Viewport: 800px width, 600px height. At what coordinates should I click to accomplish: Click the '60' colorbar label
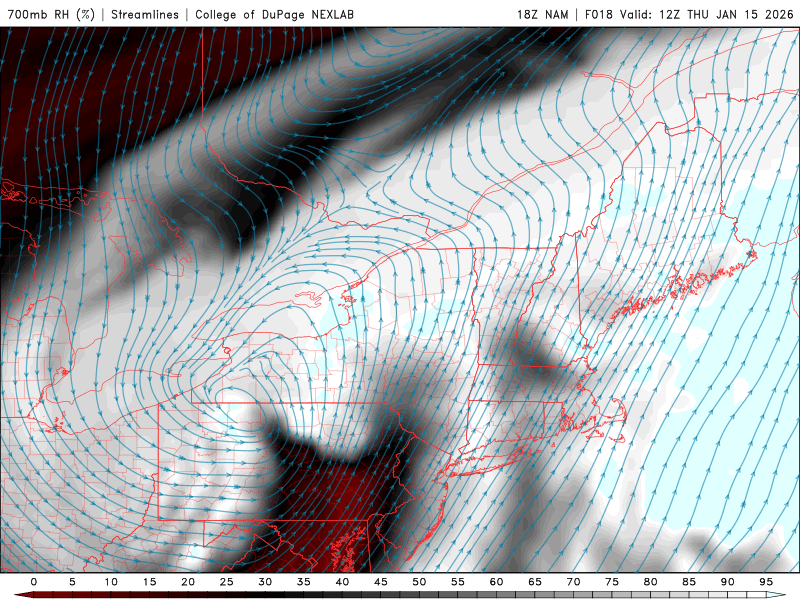tap(496, 582)
